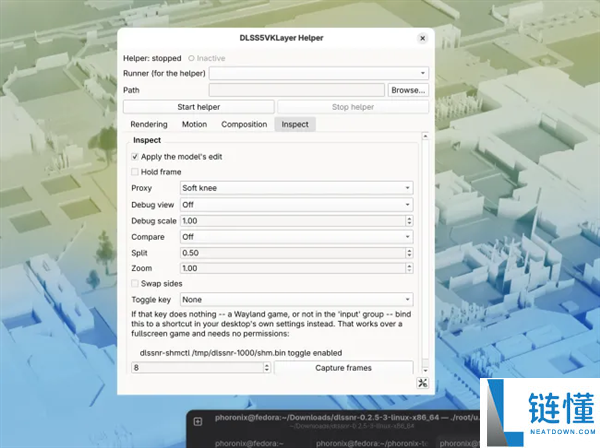The image size is (600, 448).
Task: Click the scrollbar down arrow in Inspect panel
Action: tap(425, 370)
